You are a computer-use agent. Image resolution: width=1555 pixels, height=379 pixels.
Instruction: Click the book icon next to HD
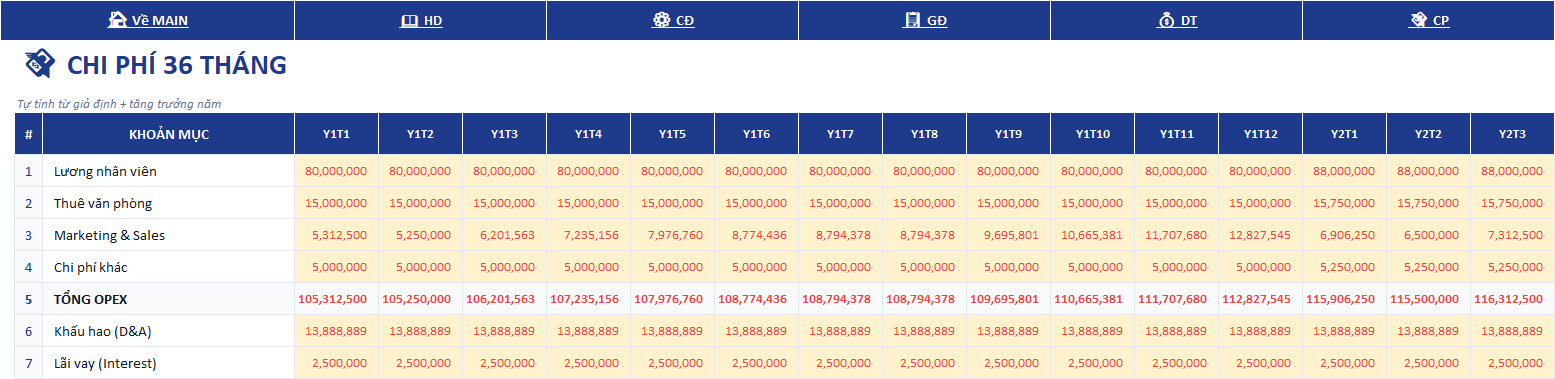409,20
